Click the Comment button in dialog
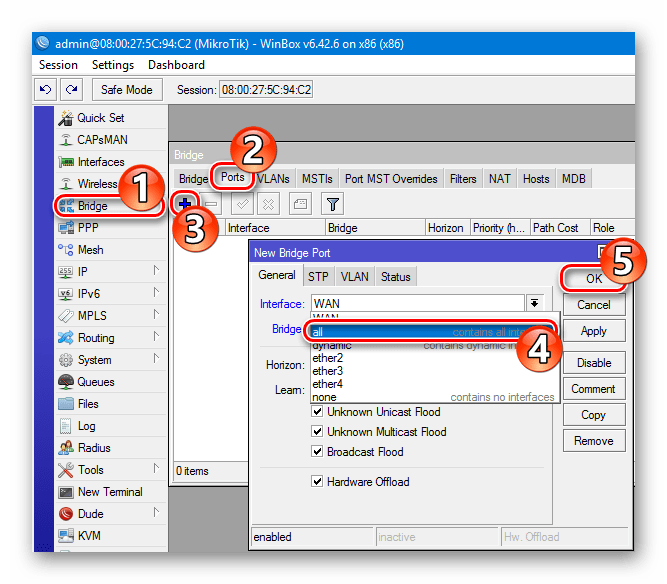The width and height of the screenshot is (667, 584). [x=594, y=389]
